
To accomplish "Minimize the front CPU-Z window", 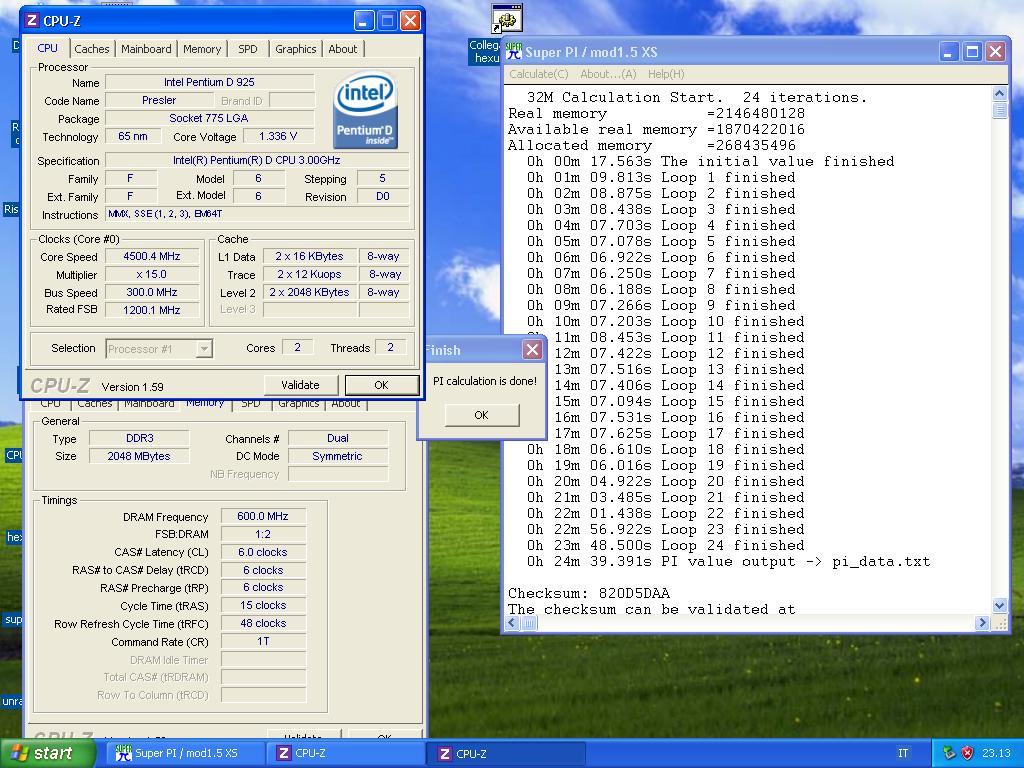I will coord(364,21).
